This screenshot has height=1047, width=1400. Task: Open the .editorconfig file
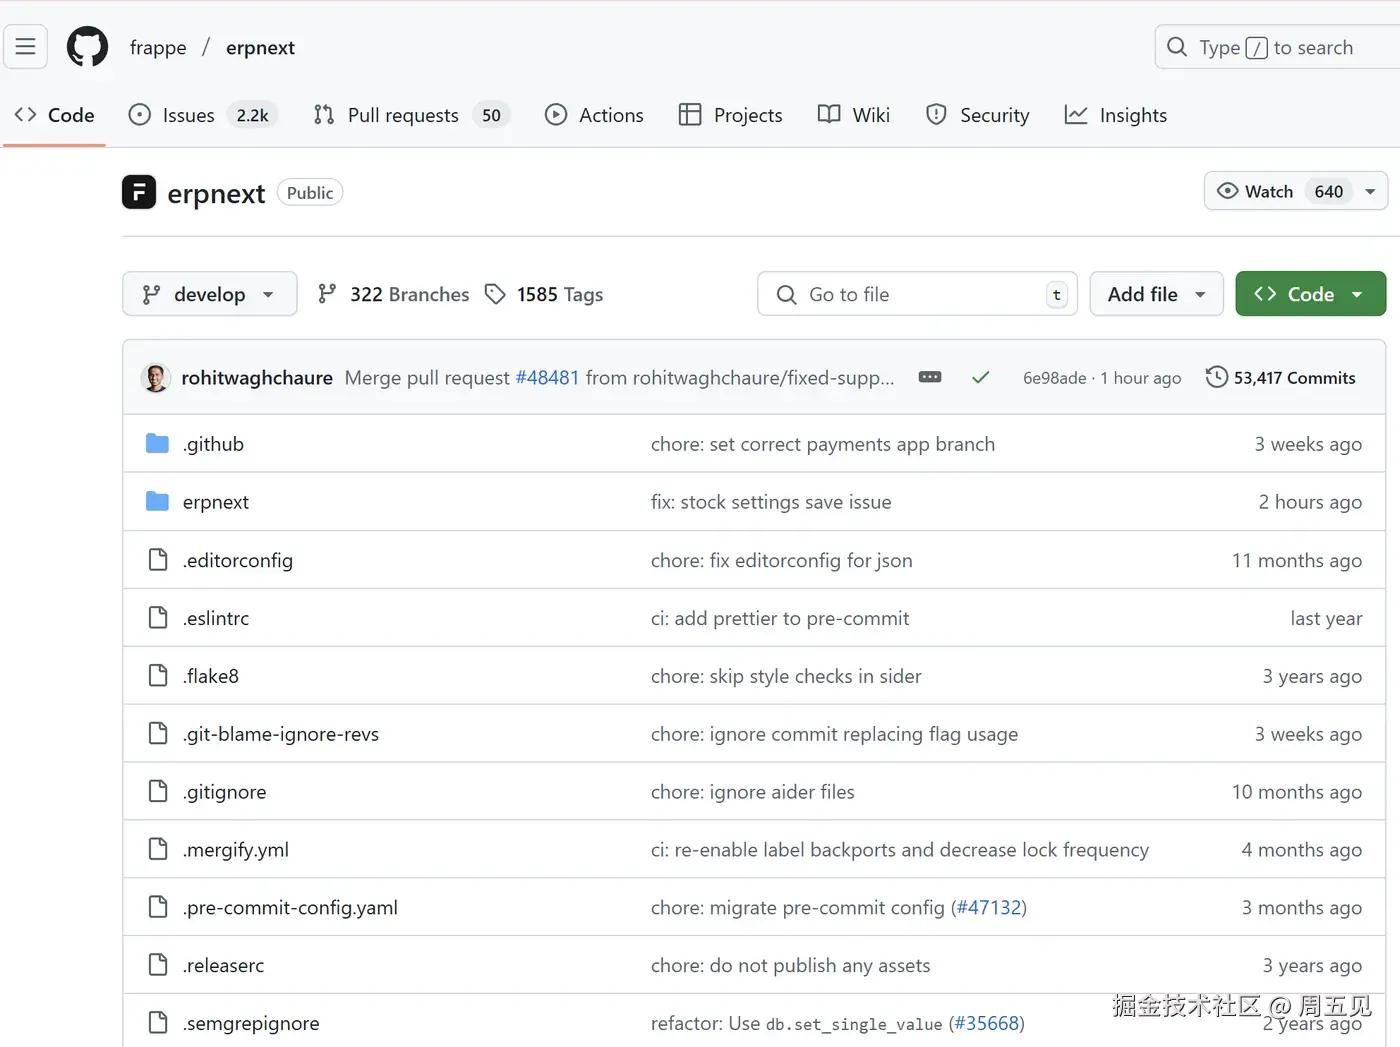pyautogui.click(x=238, y=560)
